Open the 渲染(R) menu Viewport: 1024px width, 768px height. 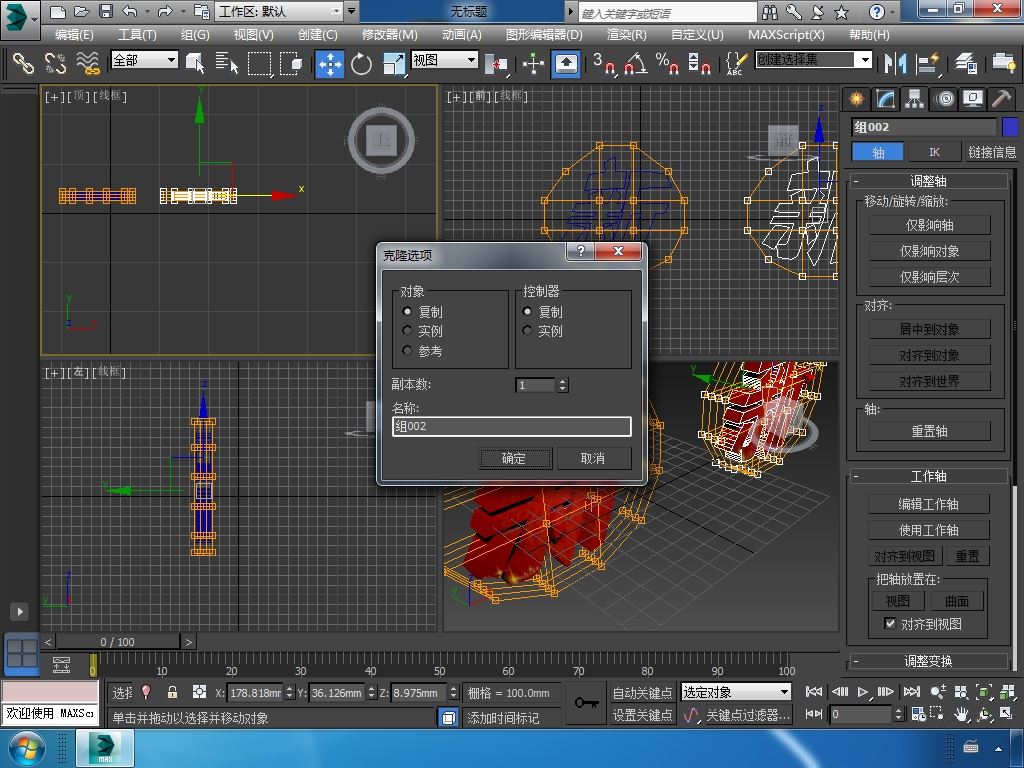627,34
